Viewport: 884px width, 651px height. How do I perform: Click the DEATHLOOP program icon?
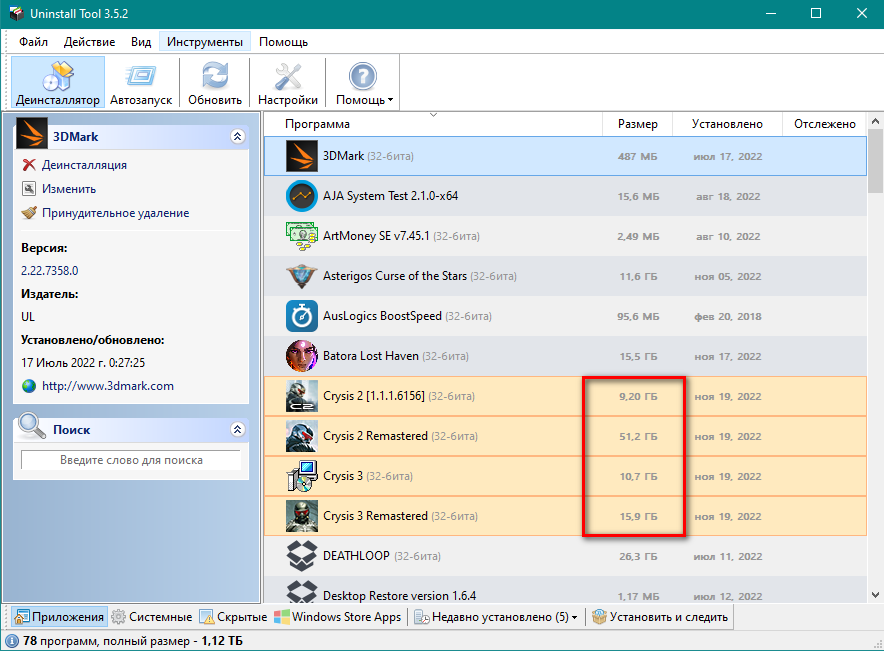302,555
